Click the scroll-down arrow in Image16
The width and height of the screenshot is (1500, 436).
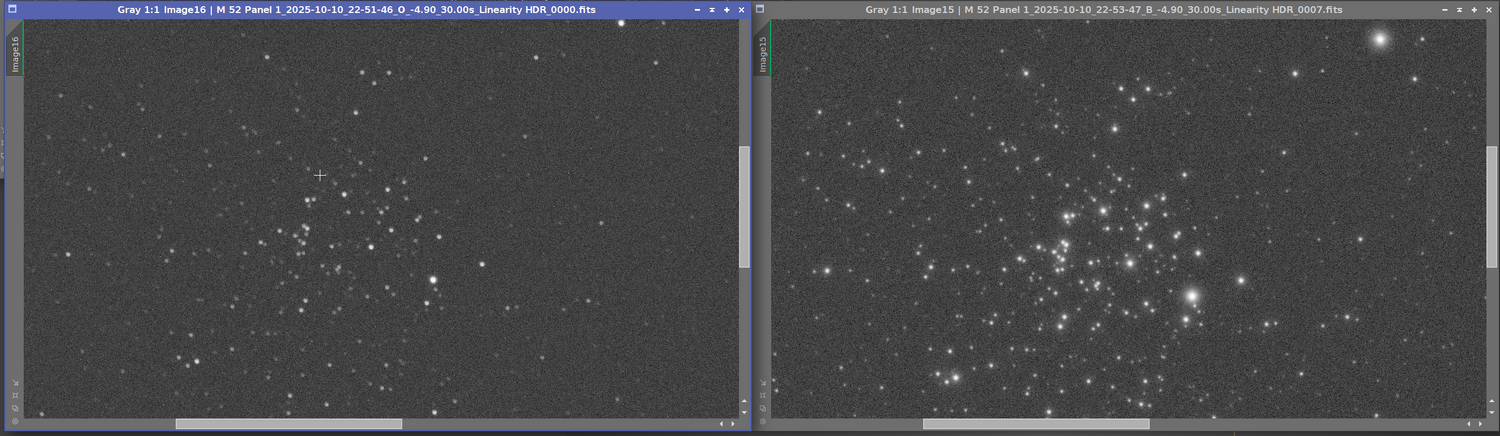point(744,412)
